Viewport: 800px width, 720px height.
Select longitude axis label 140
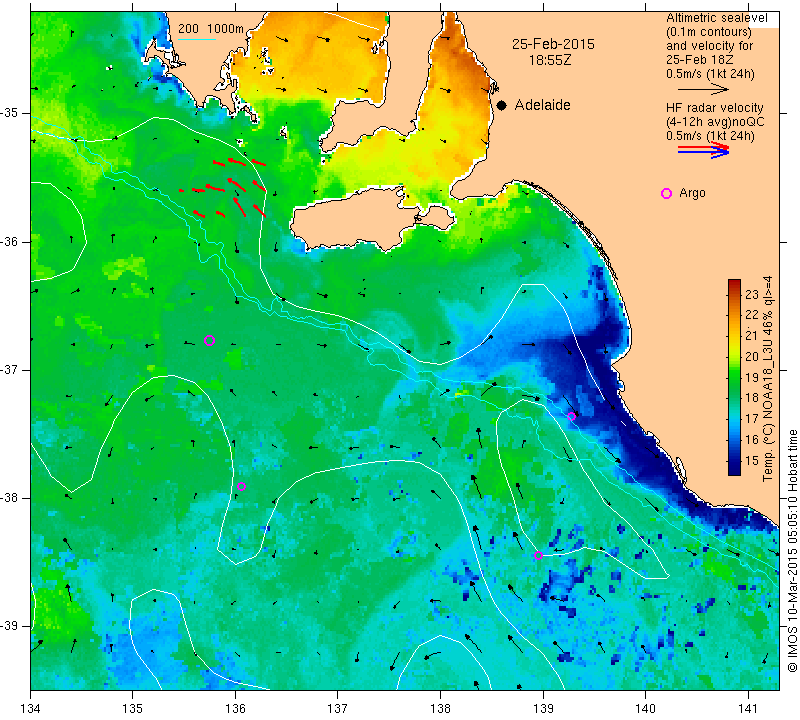click(645, 709)
